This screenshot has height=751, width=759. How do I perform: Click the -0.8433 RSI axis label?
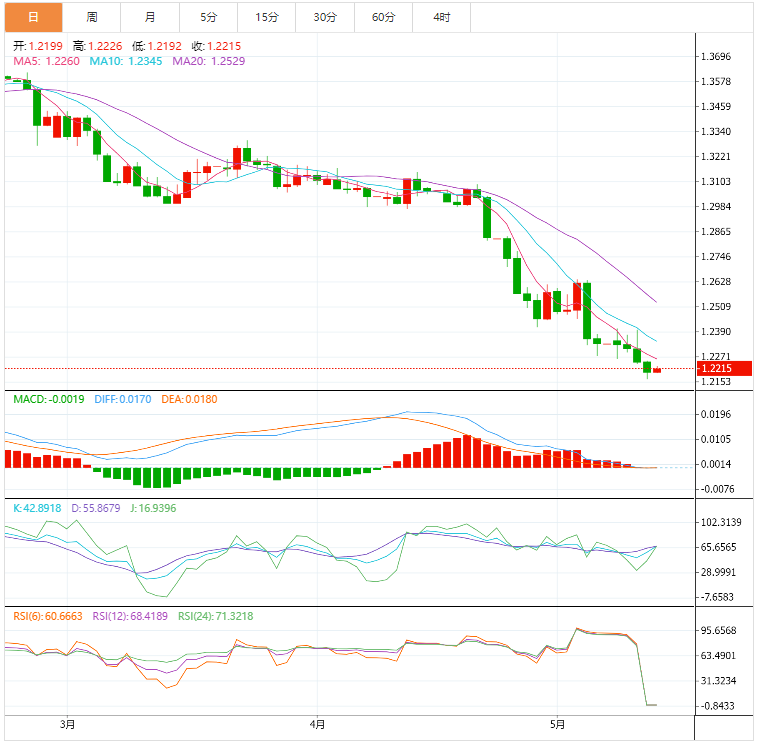click(717, 706)
